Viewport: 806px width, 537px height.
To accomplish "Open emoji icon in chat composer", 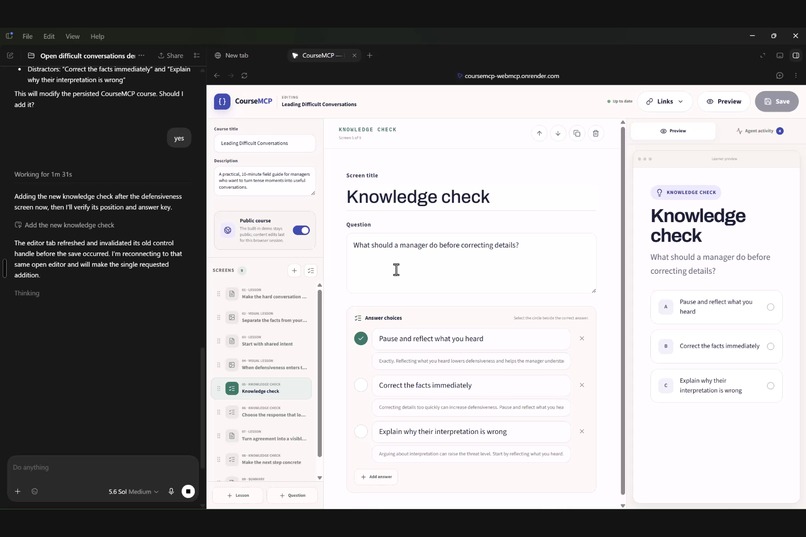I will pos(34,491).
